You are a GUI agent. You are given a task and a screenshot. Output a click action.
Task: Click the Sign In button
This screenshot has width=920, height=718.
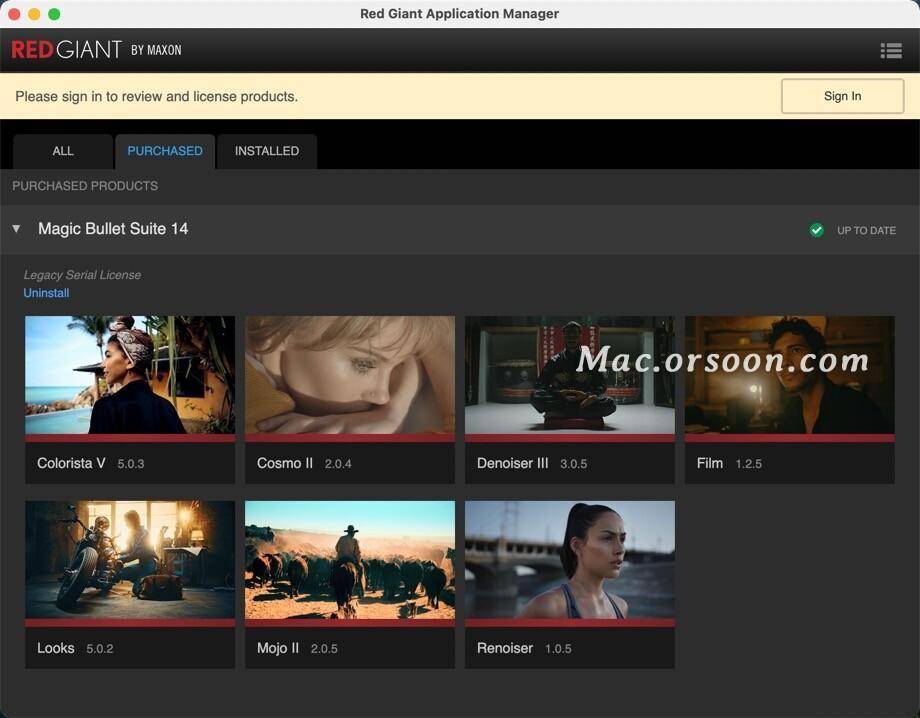pyautogui.click(x=843, y=96)
